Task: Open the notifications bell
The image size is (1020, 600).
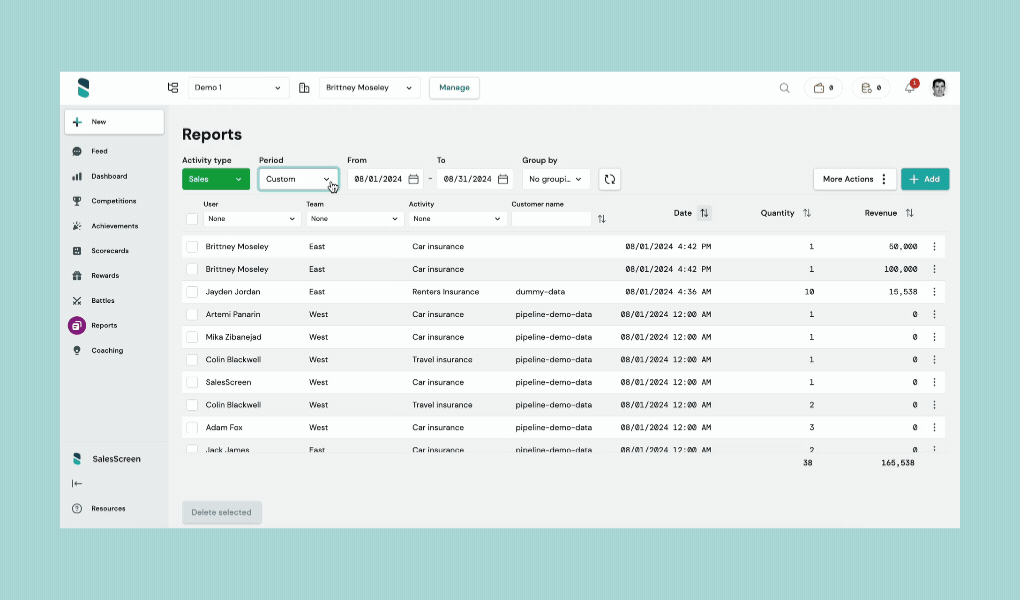Action: (x=909, y=88)
